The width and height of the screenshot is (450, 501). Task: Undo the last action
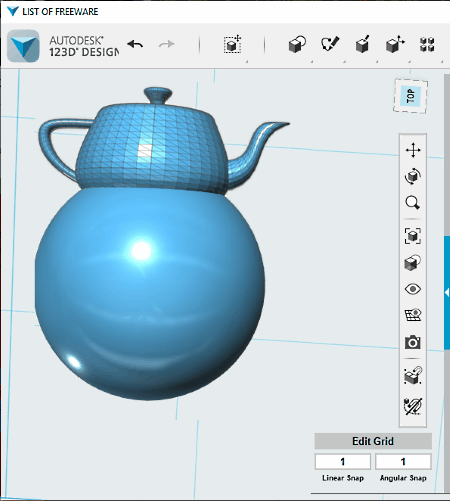[x=135, y=44]
